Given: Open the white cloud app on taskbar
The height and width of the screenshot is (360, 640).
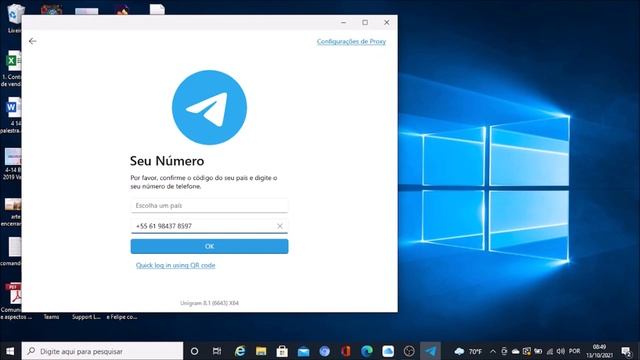Looking at the screenshot, I should (x=388, y=351).
